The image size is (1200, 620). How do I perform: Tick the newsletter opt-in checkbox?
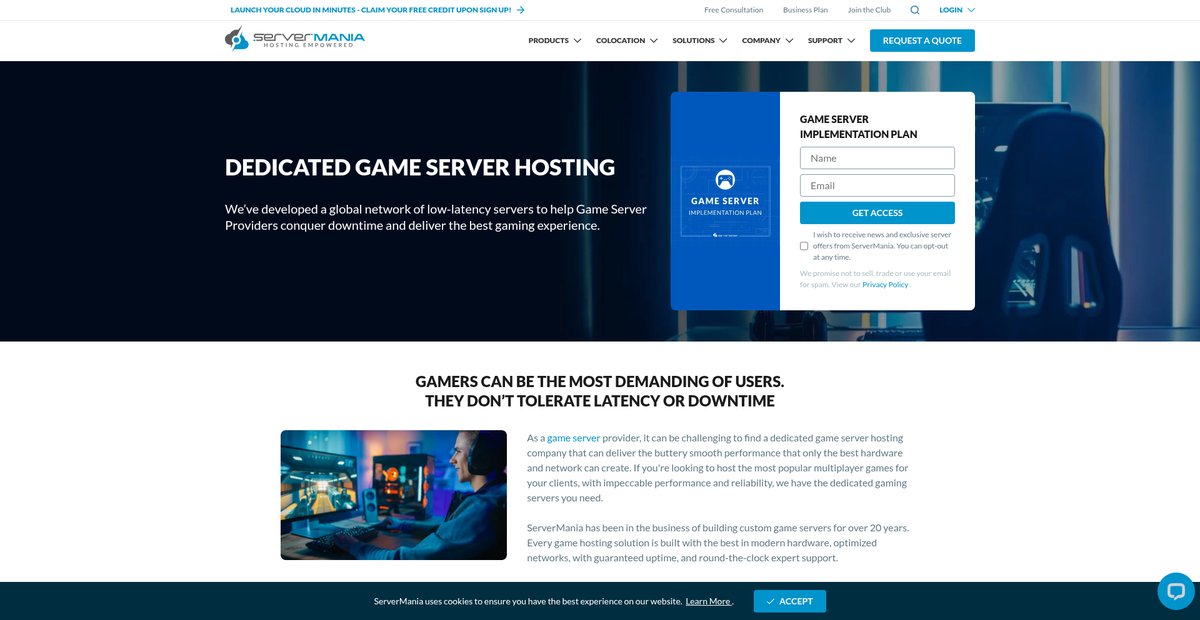pyautogui.click(x=804, y=246)
